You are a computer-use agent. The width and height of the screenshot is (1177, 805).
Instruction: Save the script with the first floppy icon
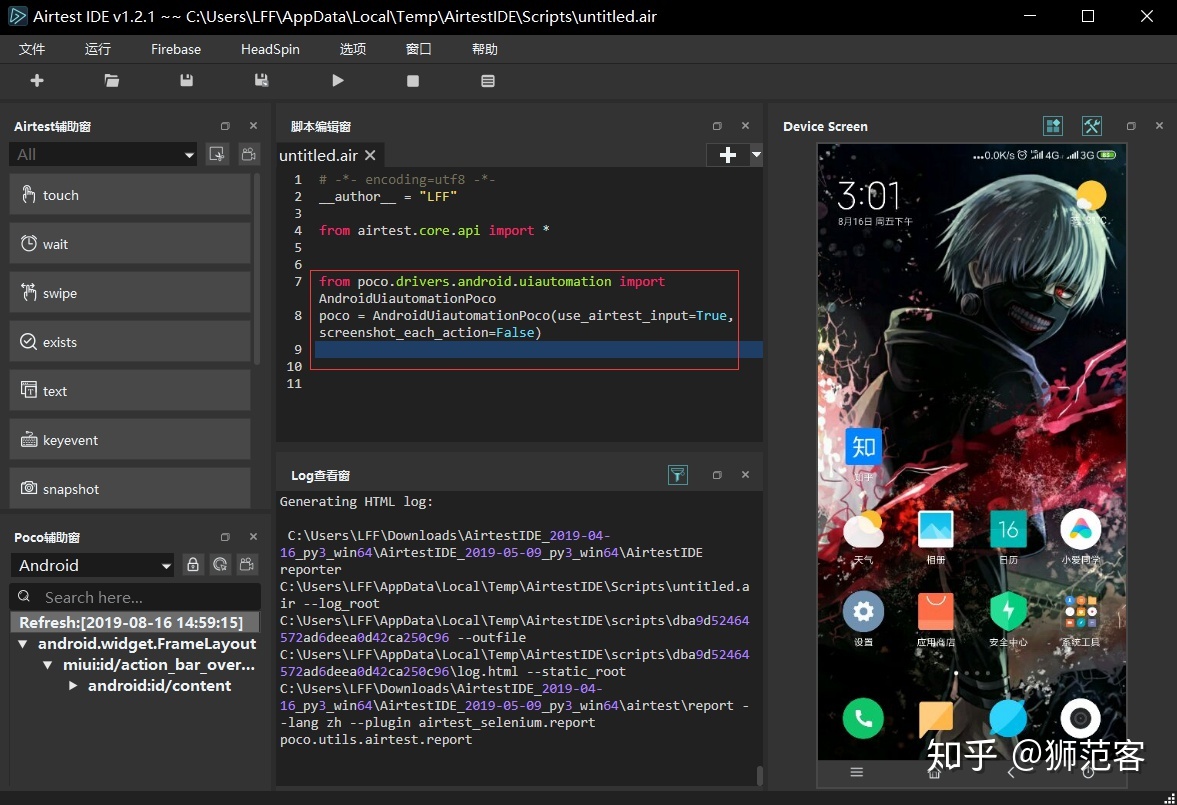pos(187,80)
